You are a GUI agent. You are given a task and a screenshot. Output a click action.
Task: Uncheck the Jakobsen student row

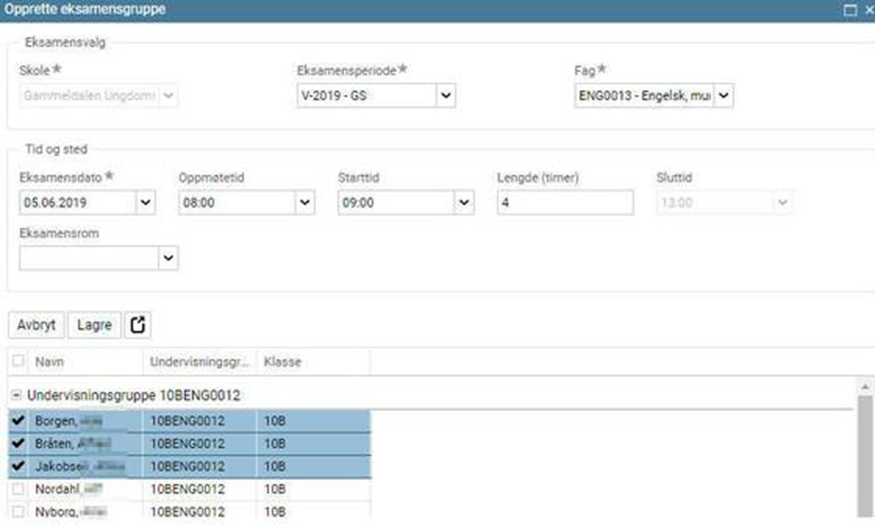(17, 466)
